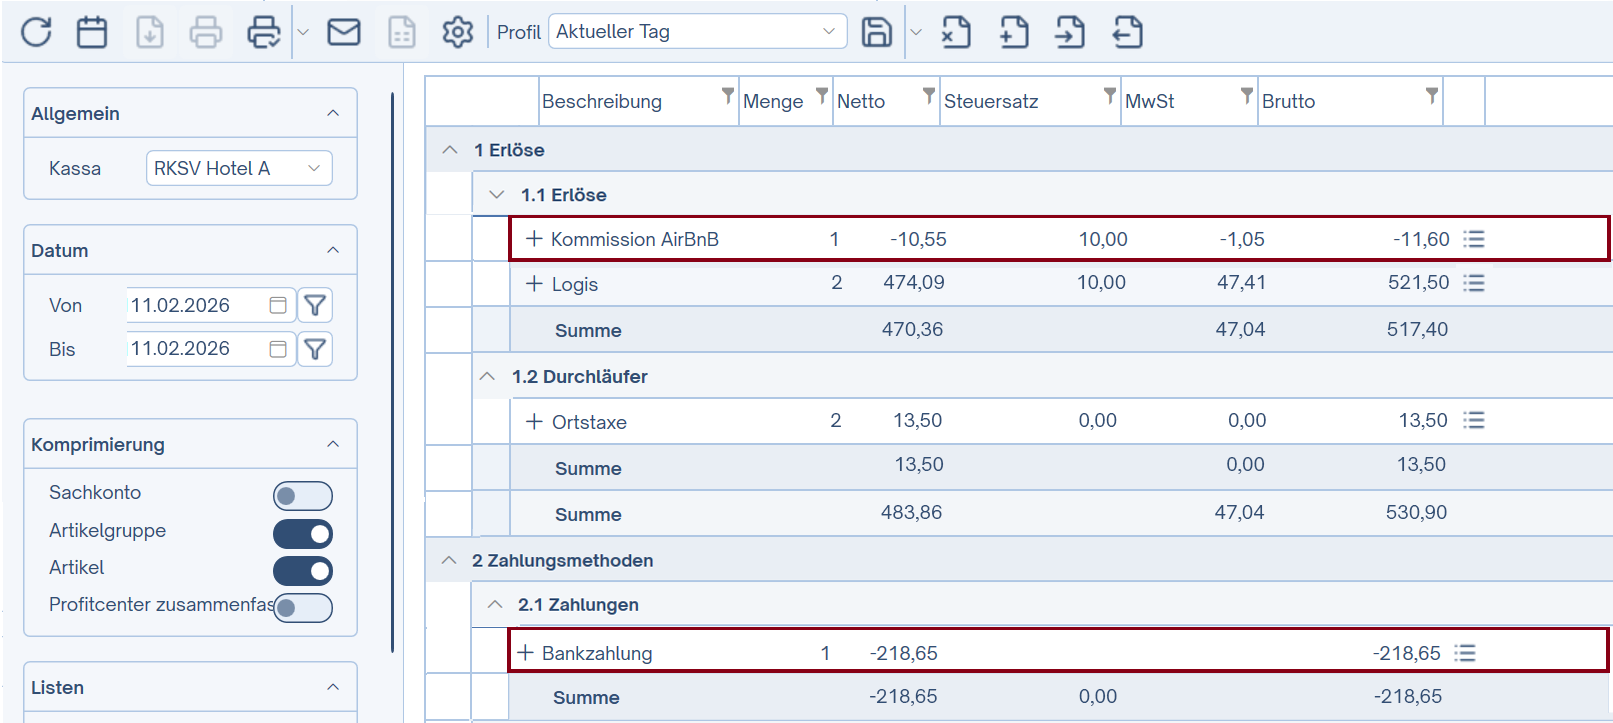This screenshot has height=723, width=1613.
Task: Expand the Ortstaxe row details
Action: [534, 421]
